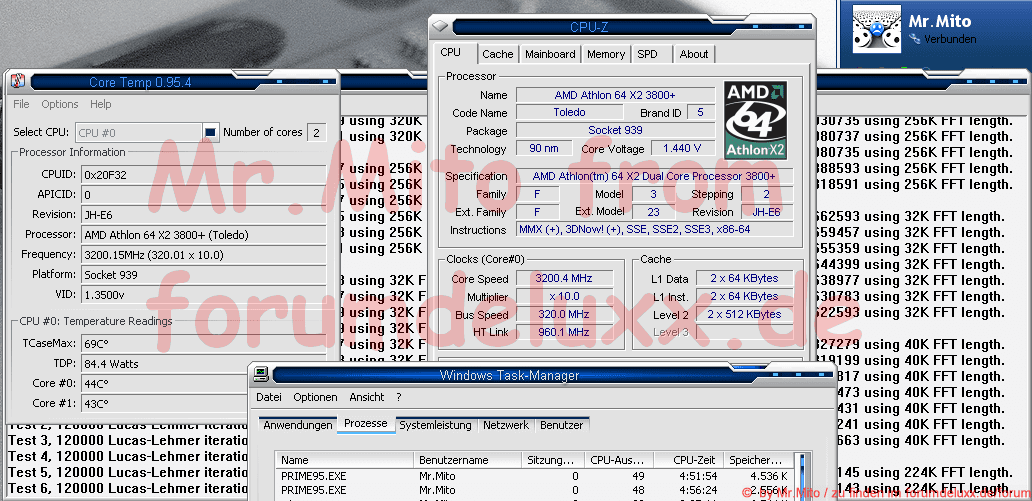This screenshot has width=1032, height=501.
Task: Switch to the Systemleistung tab
Action: (436, 425)
